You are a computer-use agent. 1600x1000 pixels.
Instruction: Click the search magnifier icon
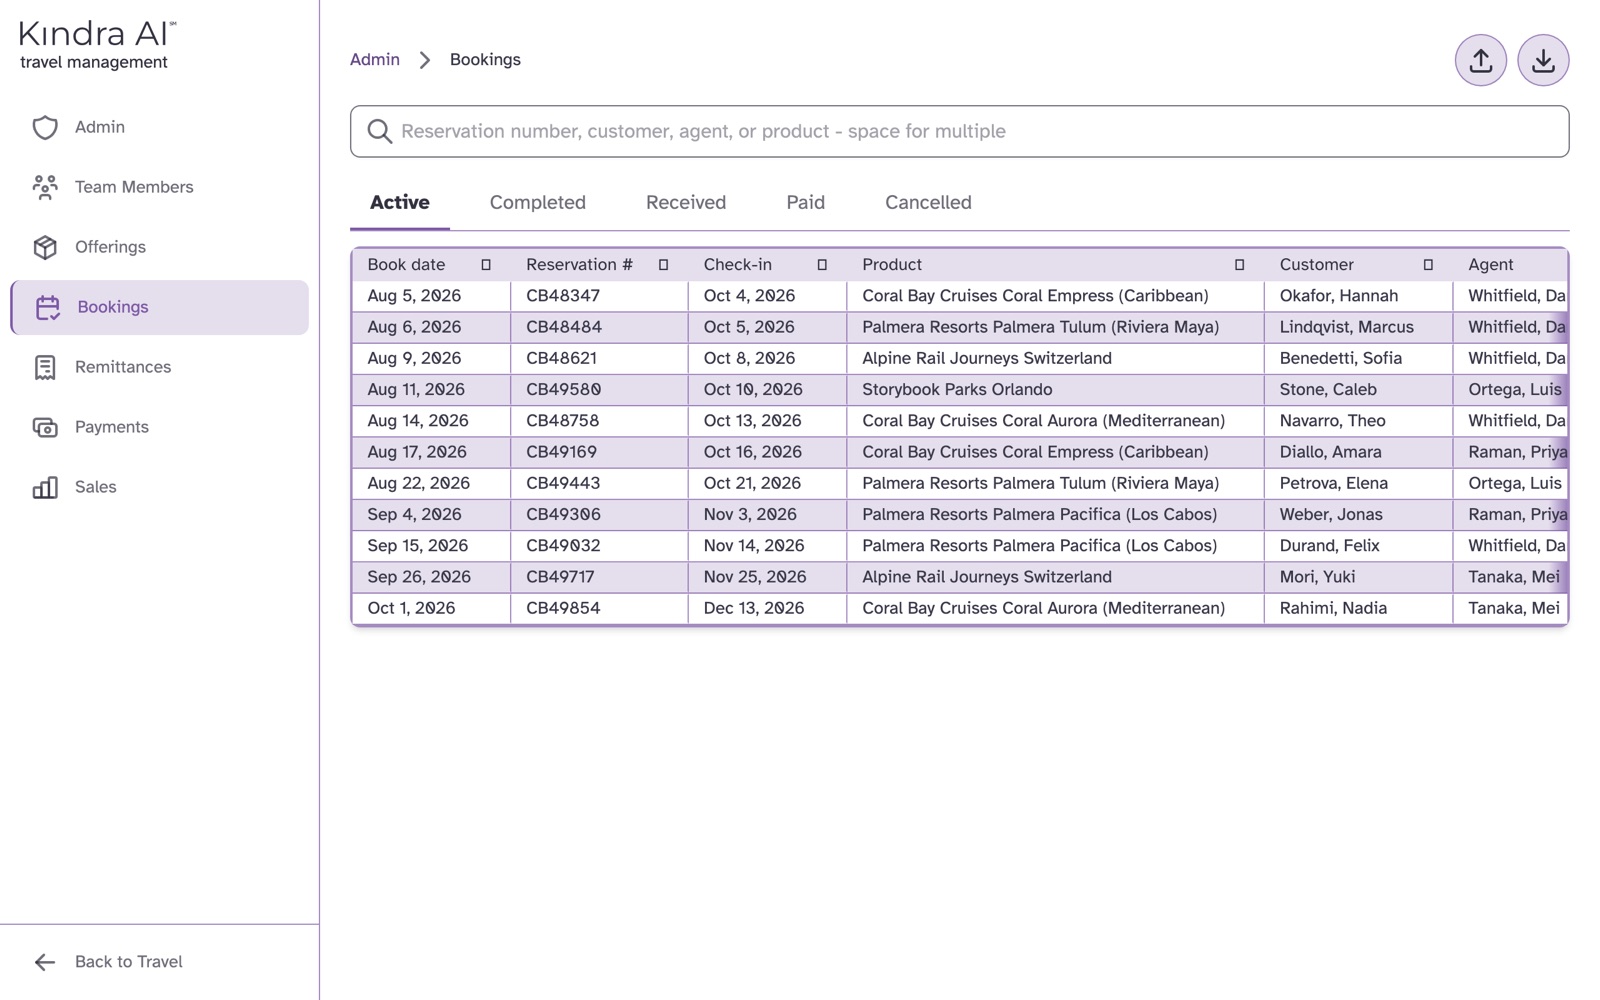[x=379, y=131]
